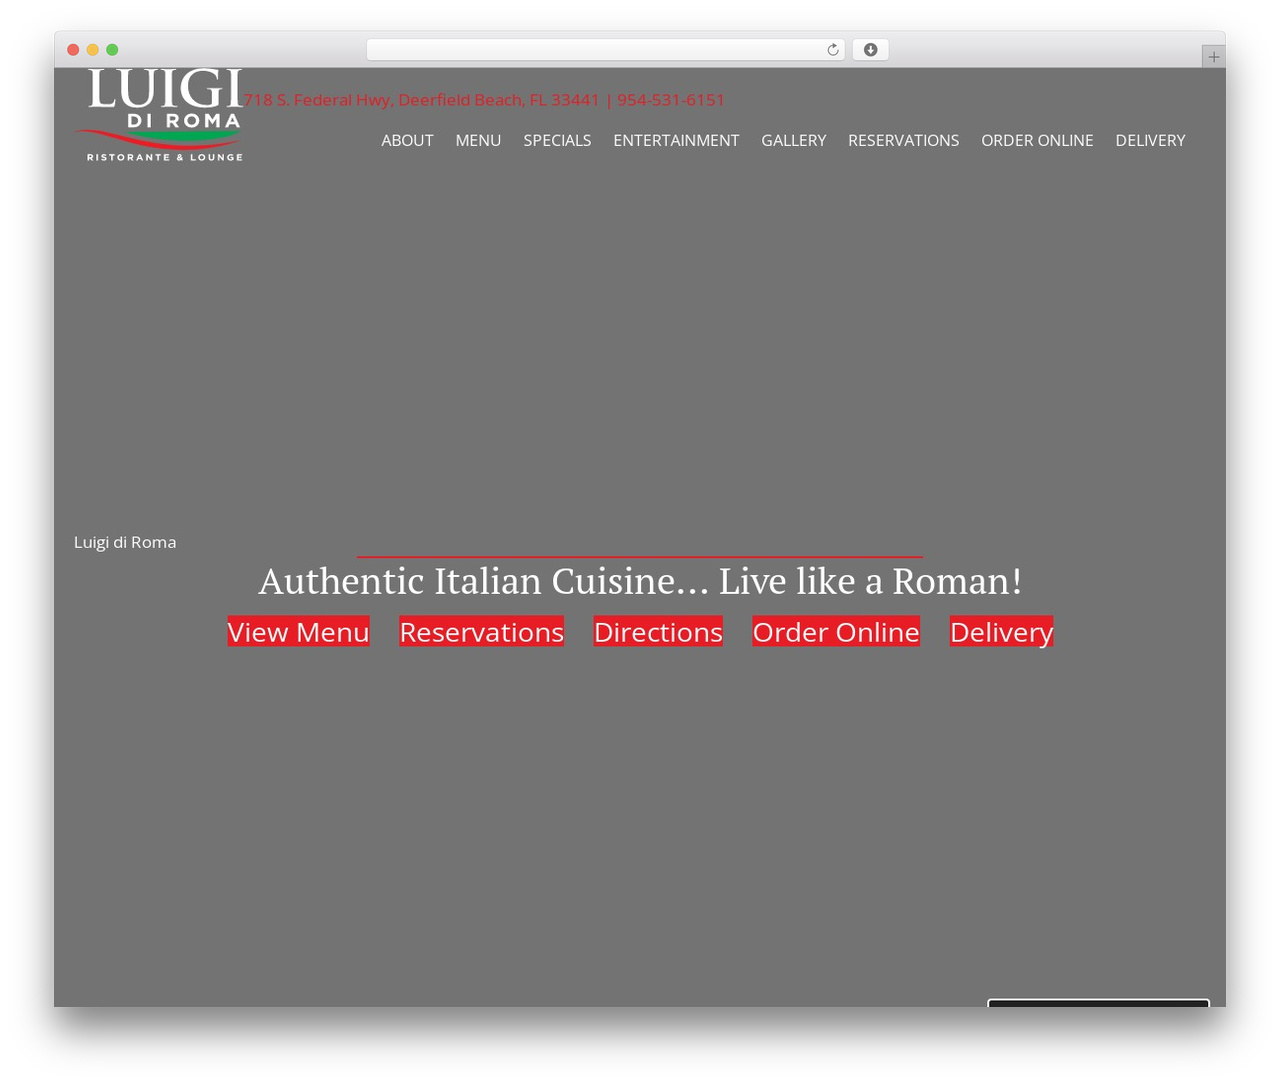Viewport: 1280px width, 1084px height.
Task: Click the red Delivery button
Action: pos(1001,632)
